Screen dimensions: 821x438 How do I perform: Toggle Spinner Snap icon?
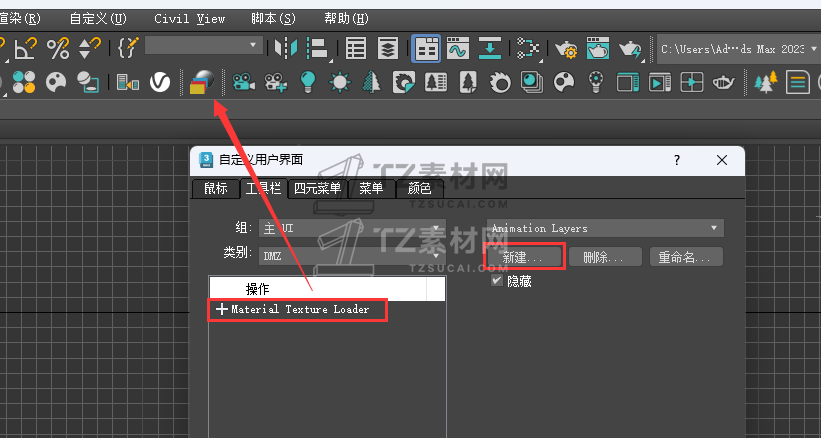point(90,48)
